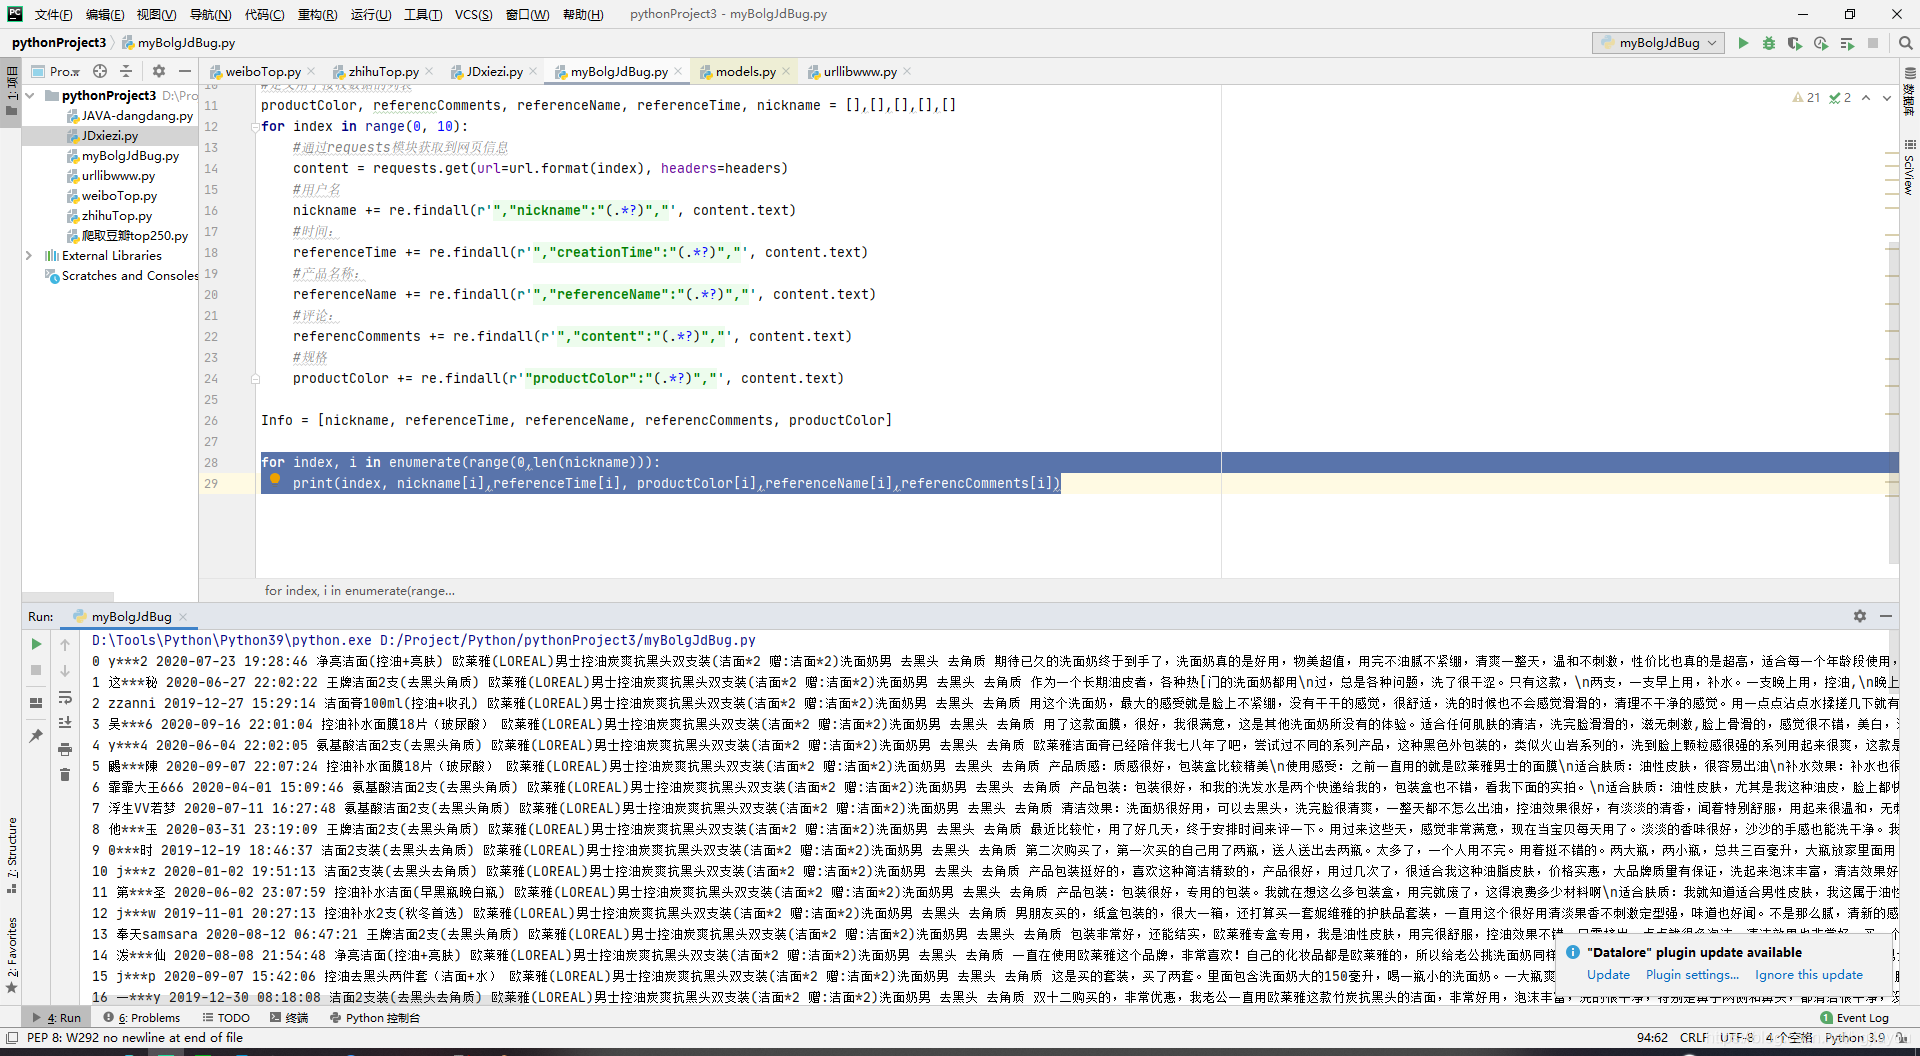Open Project panel options gear
Screen dimensions: 1920x1056
pos(159,71)
